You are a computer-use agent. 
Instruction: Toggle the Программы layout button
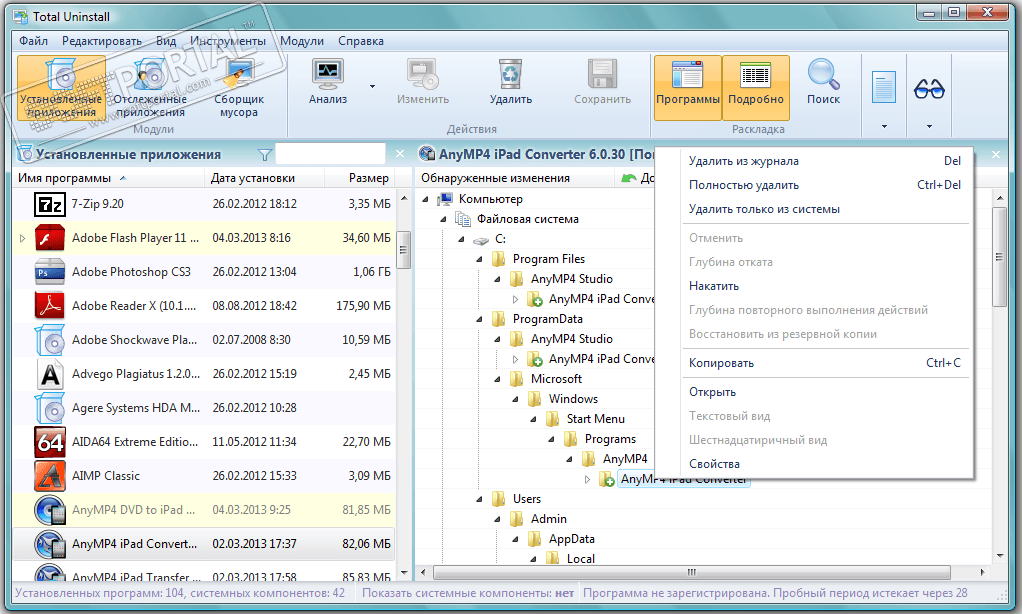[x=688, y=87]
